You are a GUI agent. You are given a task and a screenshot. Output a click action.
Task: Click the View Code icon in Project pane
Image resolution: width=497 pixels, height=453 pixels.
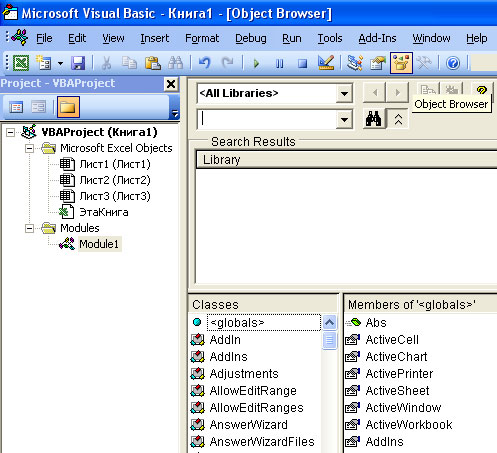pyautogui.click(x=16, y=107)
